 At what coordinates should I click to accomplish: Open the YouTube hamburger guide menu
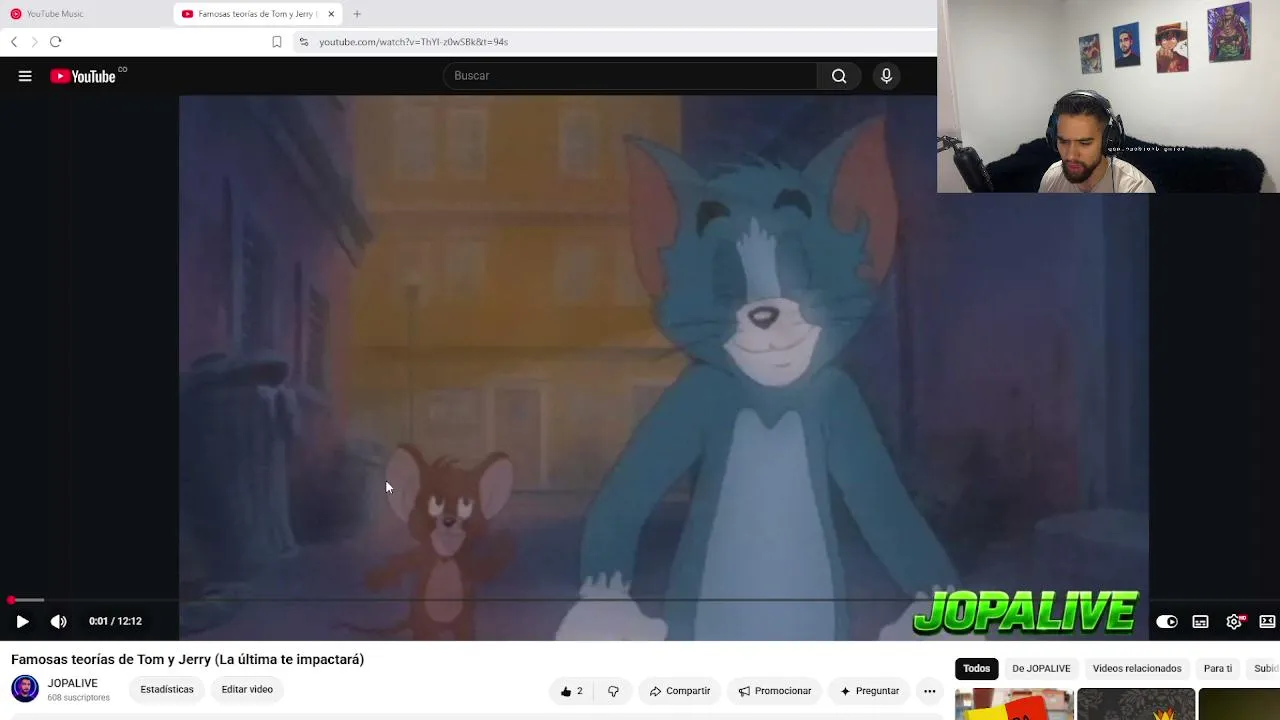25,76
